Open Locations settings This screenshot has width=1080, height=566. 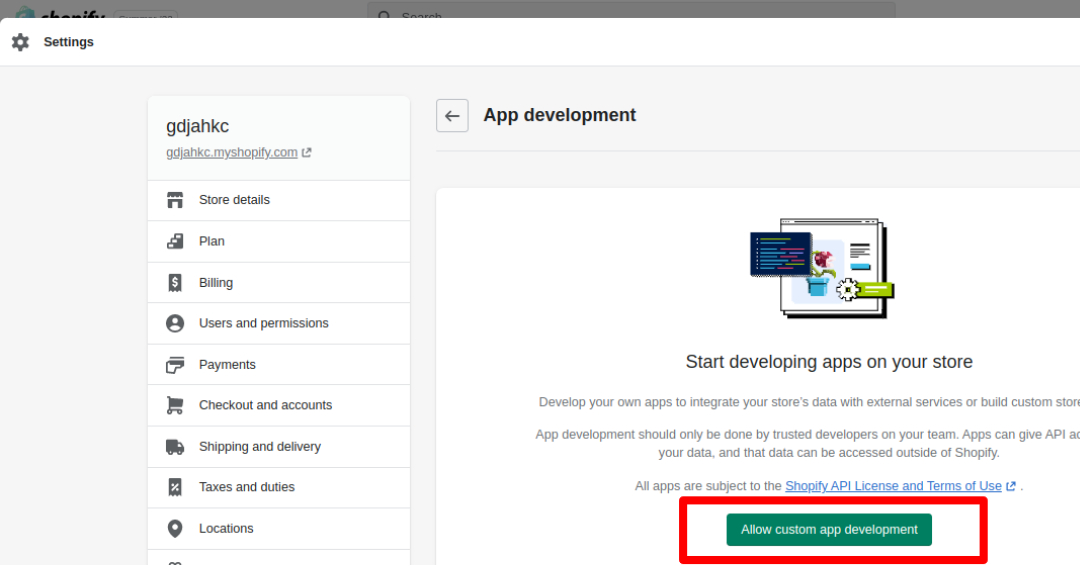point(279,529)
